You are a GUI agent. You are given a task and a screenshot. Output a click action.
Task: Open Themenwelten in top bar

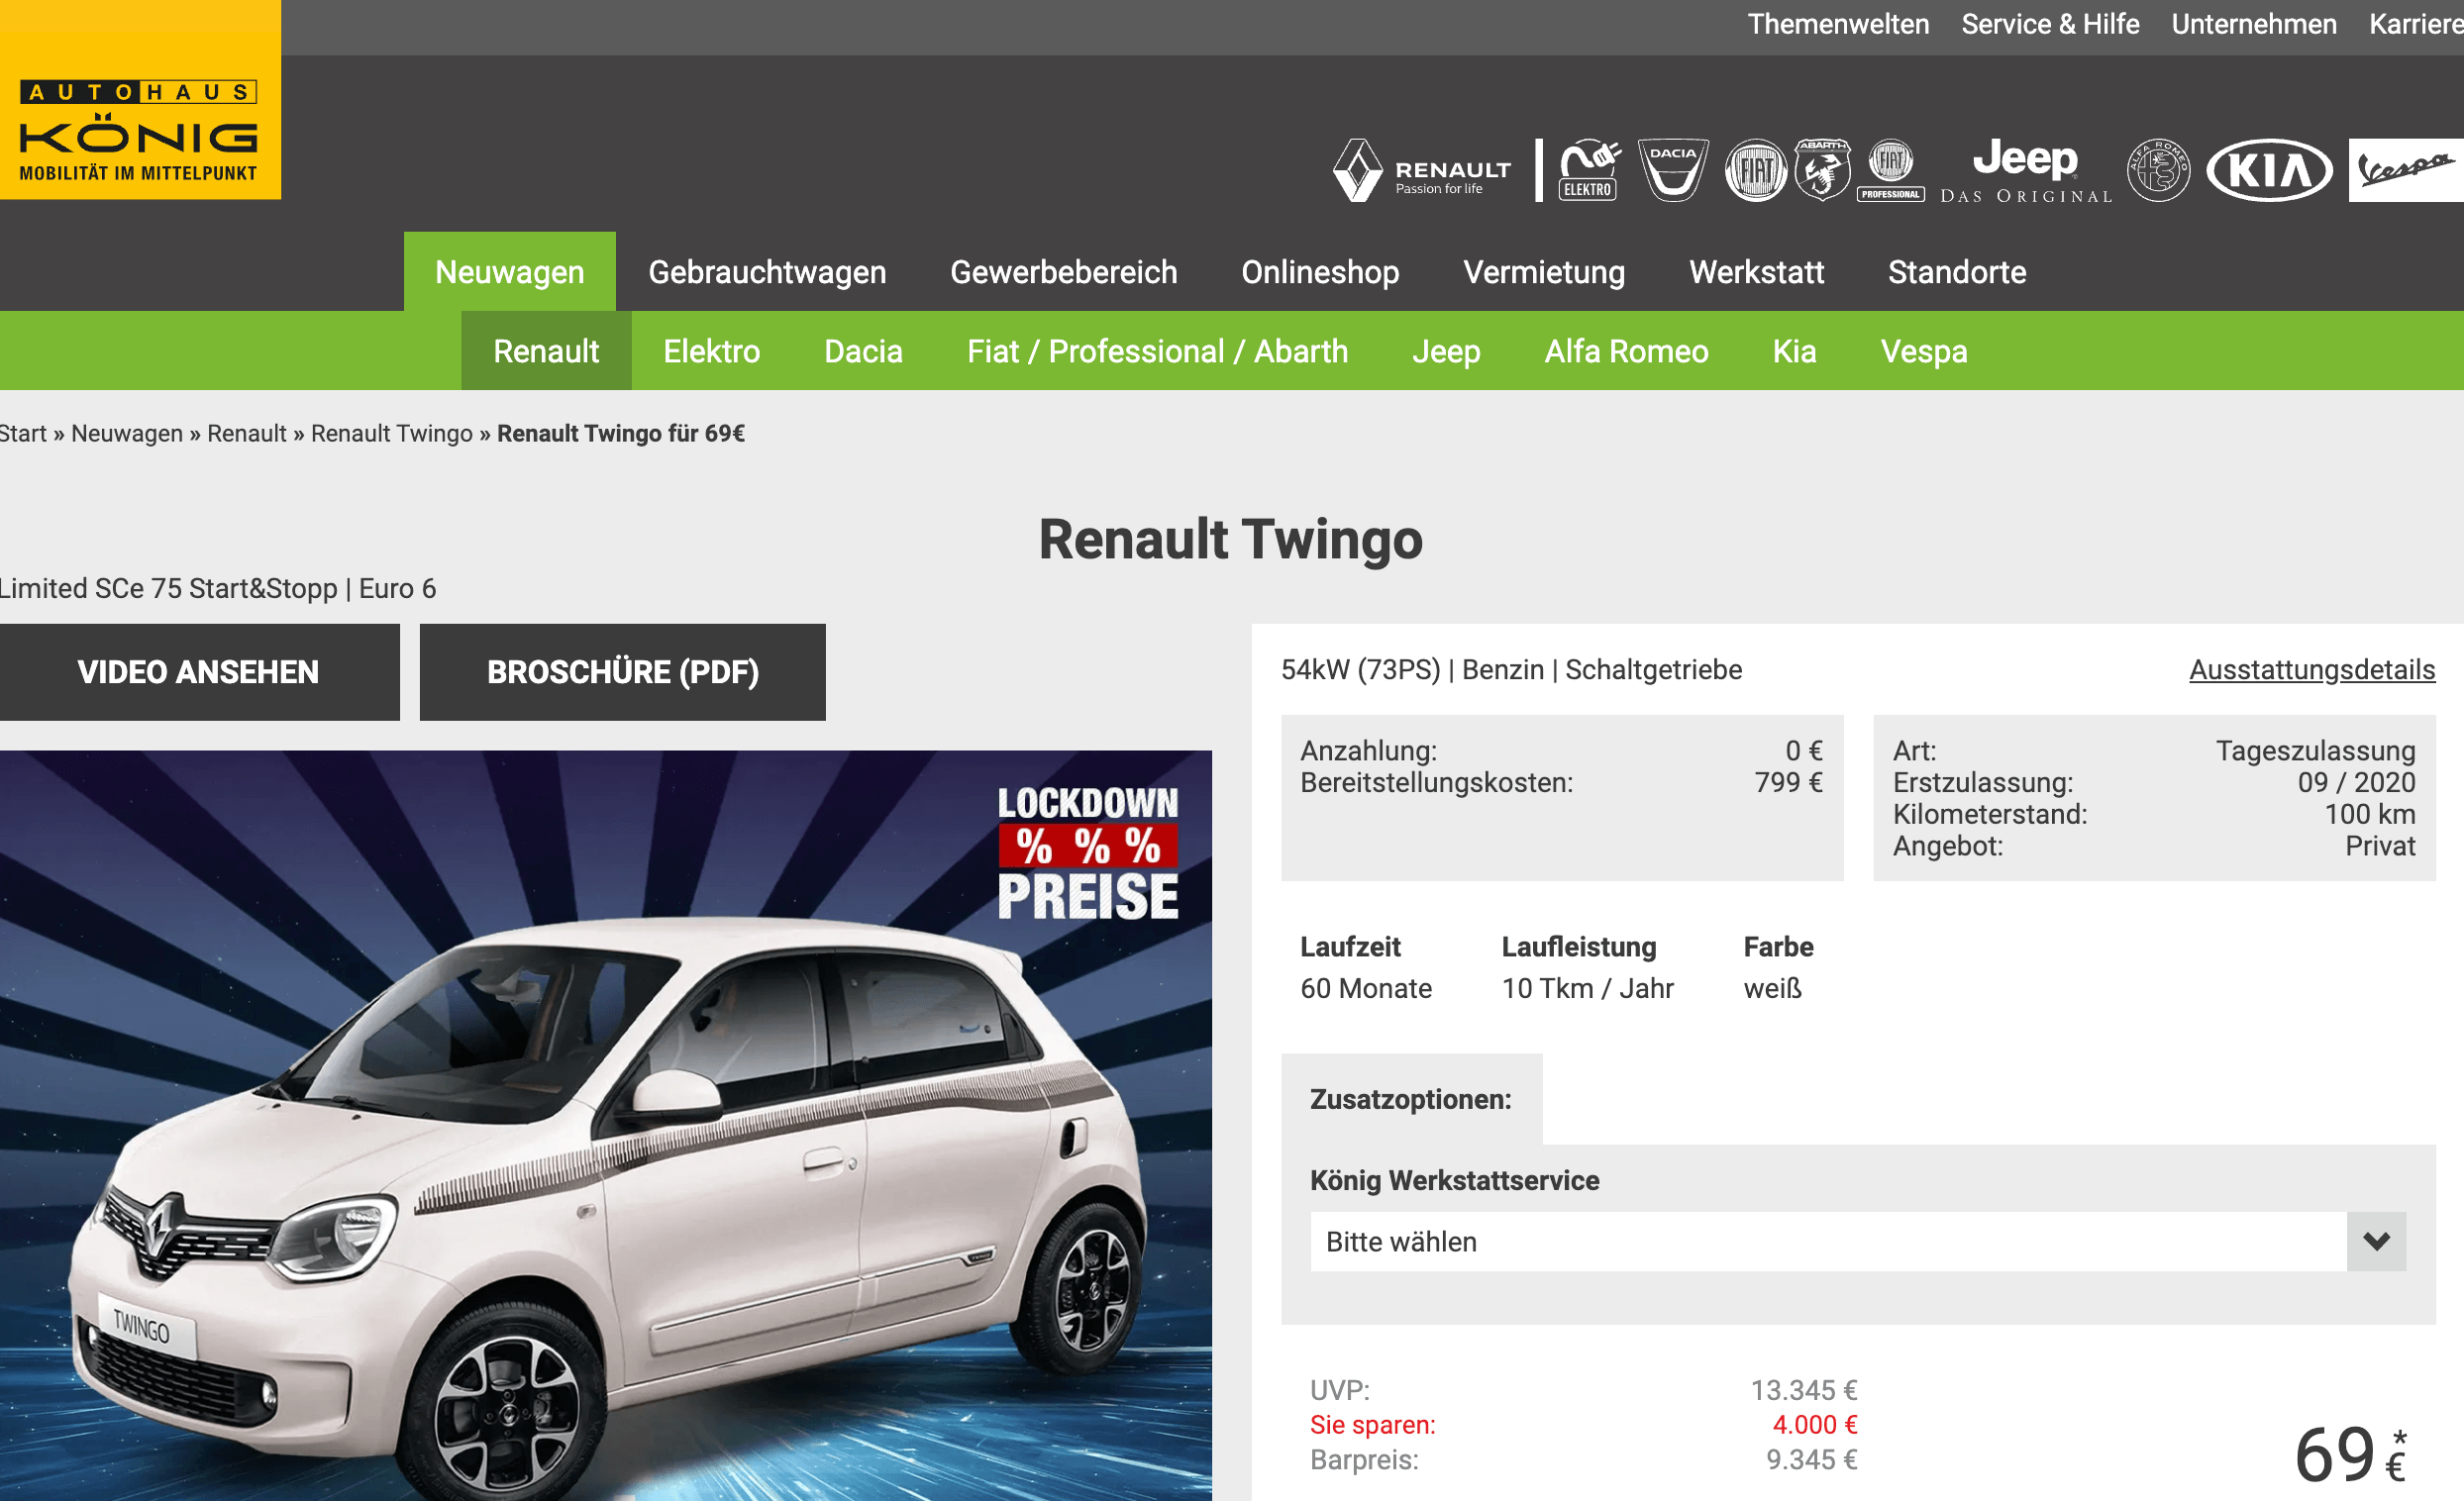pyautogui.click(x=1838, y=24)
